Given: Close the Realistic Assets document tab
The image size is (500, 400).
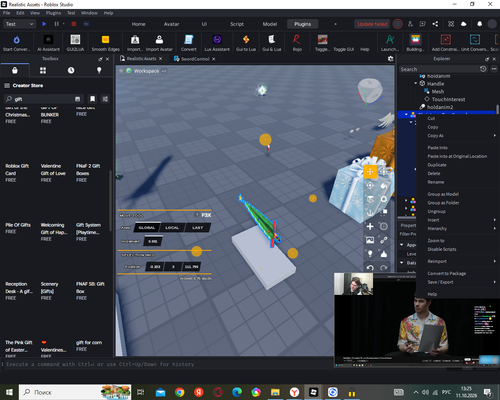Looking at the screenshot, I should click(x=161, y=59).
